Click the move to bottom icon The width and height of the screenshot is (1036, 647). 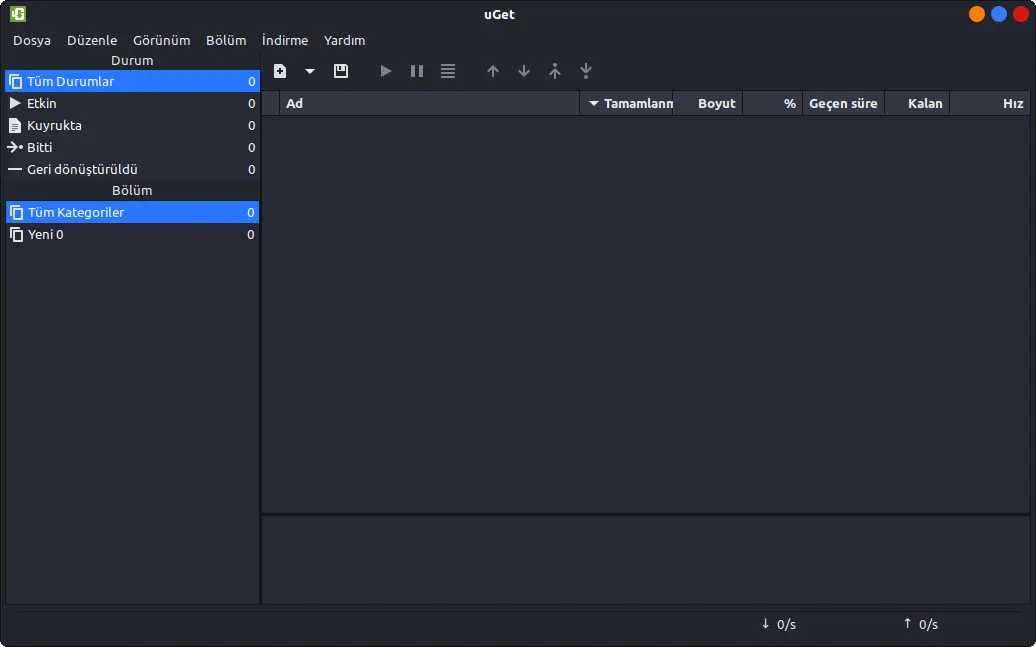(x=586, y=71)
